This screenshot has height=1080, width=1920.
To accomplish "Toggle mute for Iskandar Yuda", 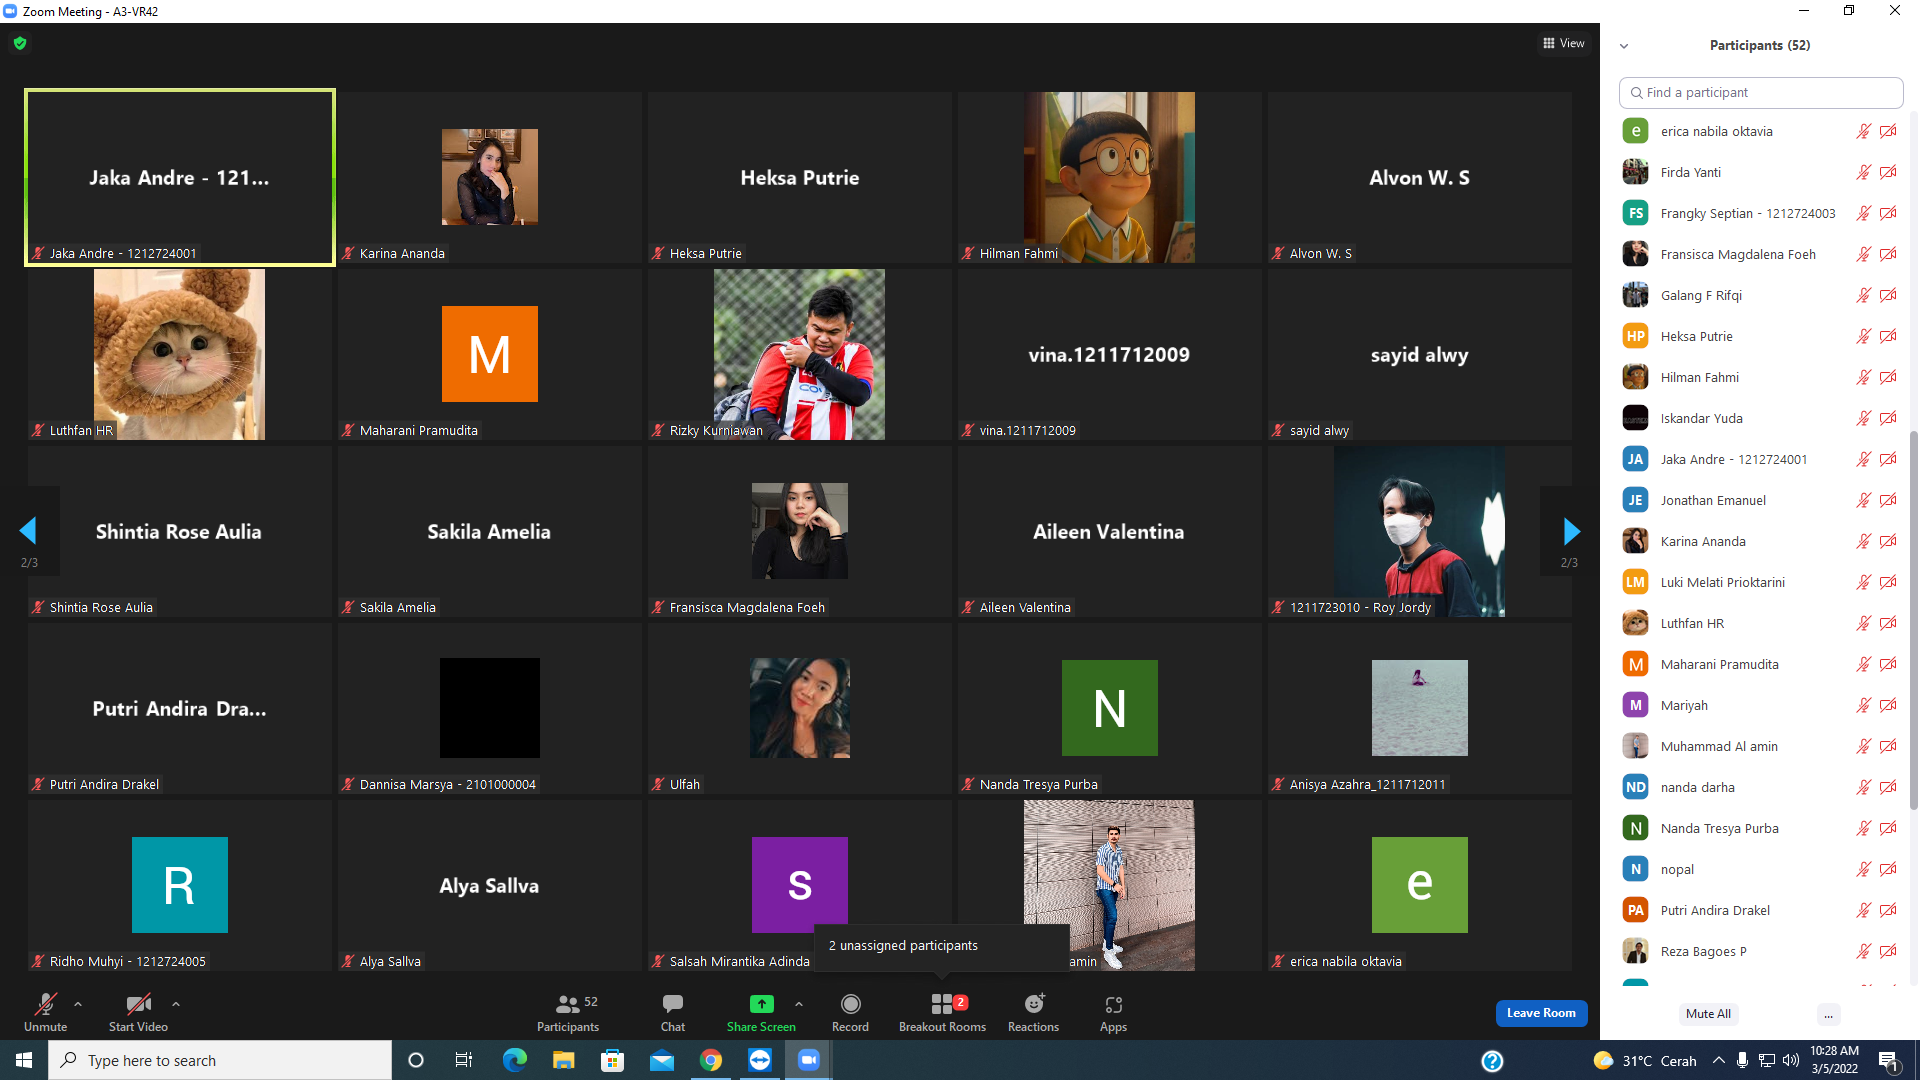I will (1863, 418).
